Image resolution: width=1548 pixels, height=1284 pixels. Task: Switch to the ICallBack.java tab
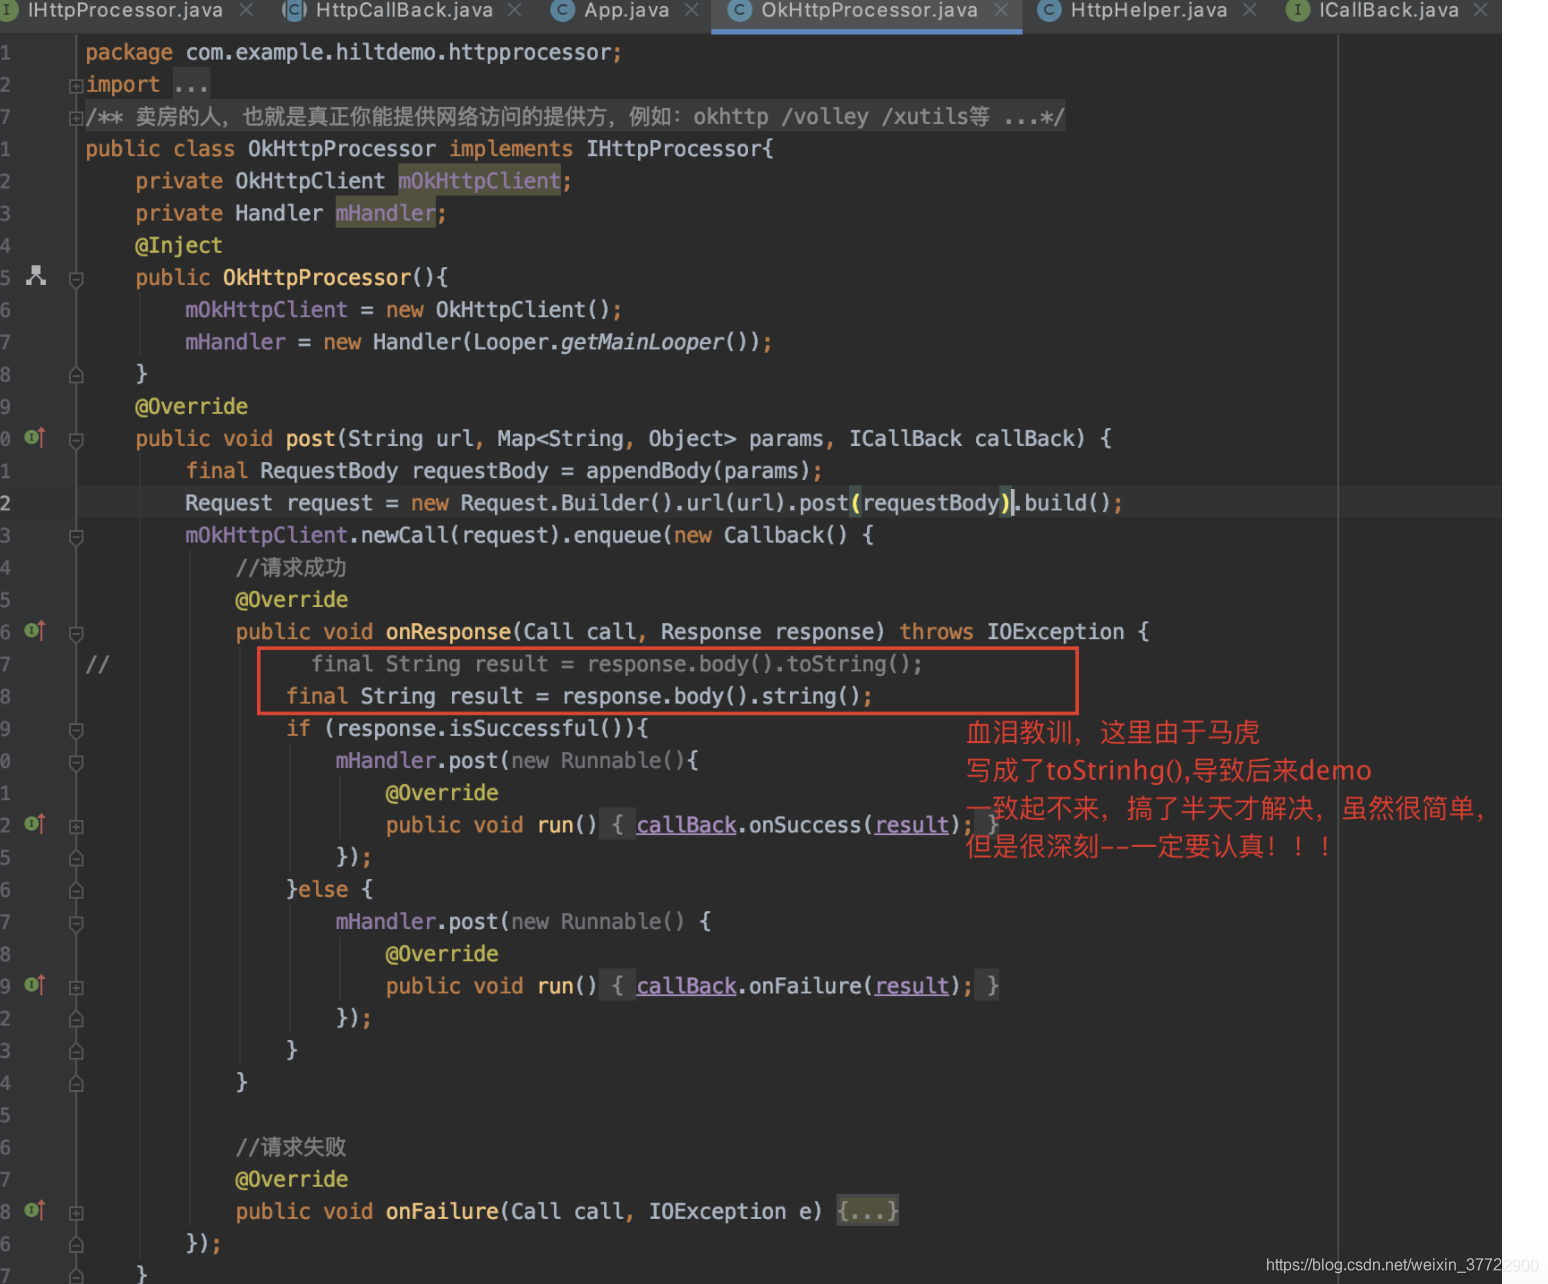(1388, 11)
